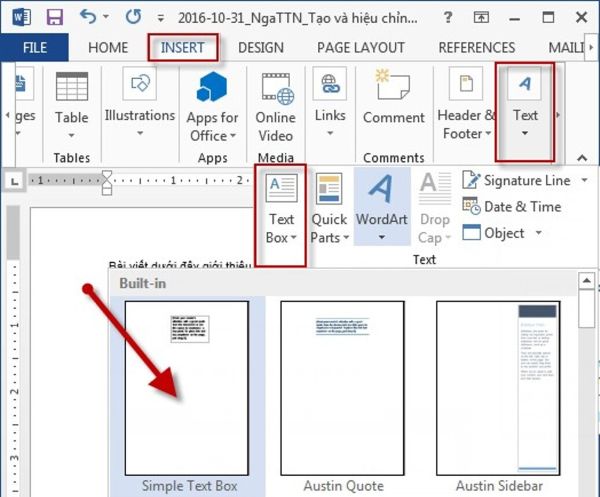Open the FILE menu

tap(35, 47)
